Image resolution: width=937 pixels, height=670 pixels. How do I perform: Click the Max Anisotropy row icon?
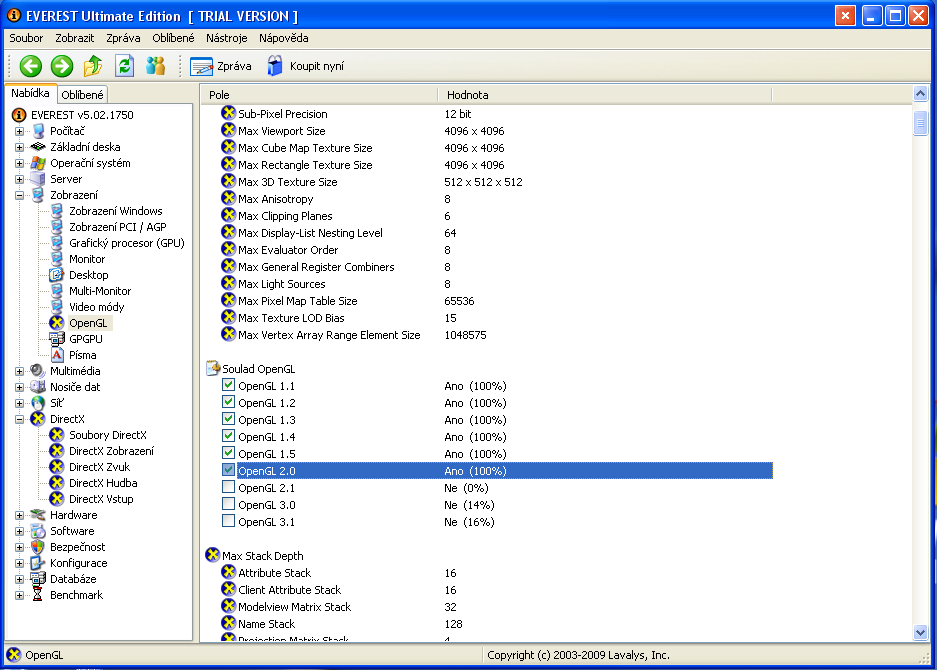click(x=228, y=198)
